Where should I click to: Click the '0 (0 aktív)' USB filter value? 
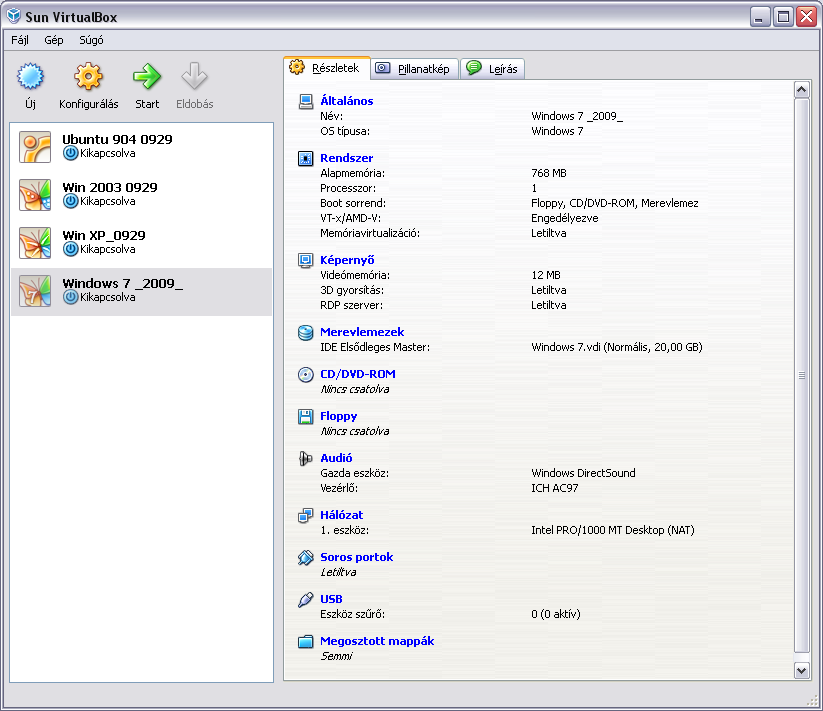pos(556,614)
